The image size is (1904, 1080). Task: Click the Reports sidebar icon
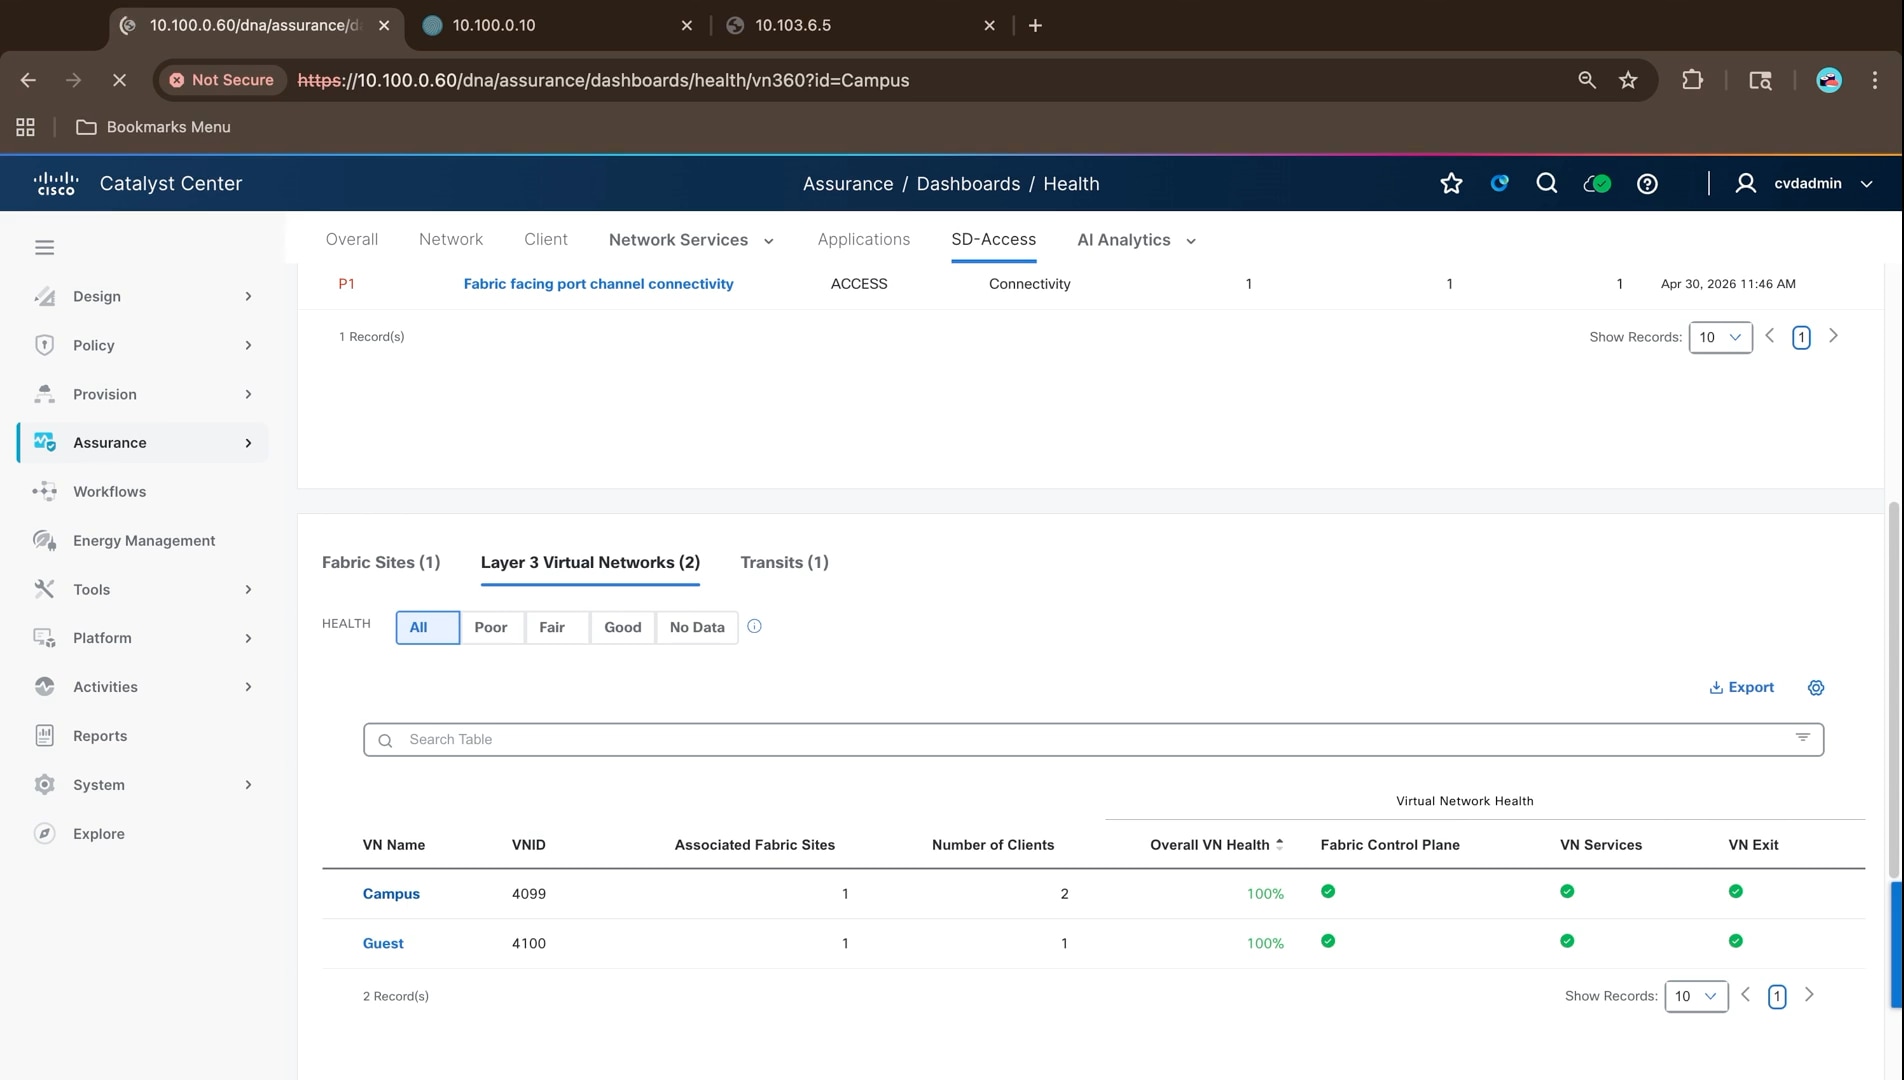[44, 735]
